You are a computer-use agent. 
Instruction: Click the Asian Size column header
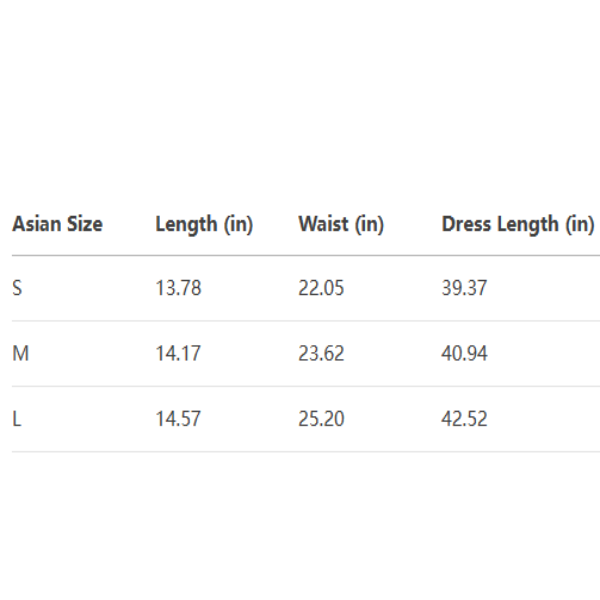click(57, 224)
